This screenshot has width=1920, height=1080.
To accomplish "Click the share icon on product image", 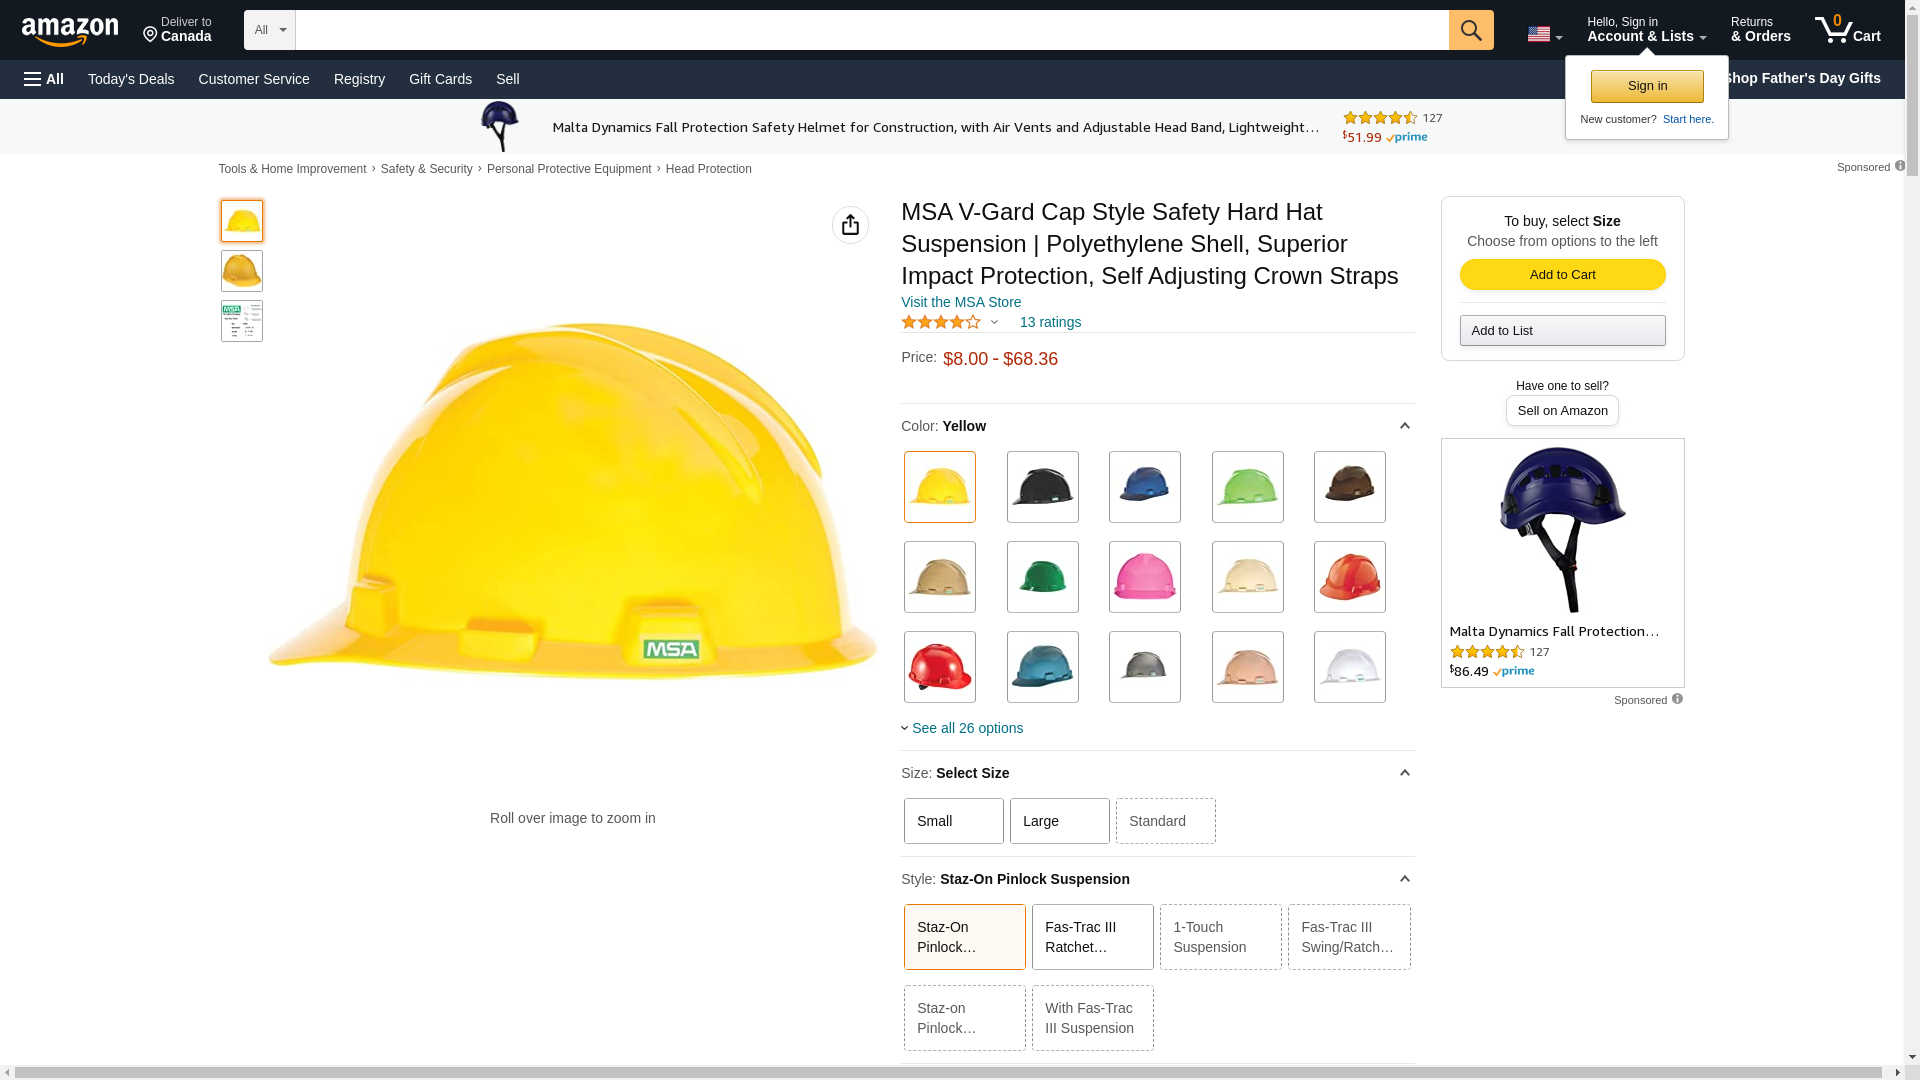I will [x=850, y=225].
